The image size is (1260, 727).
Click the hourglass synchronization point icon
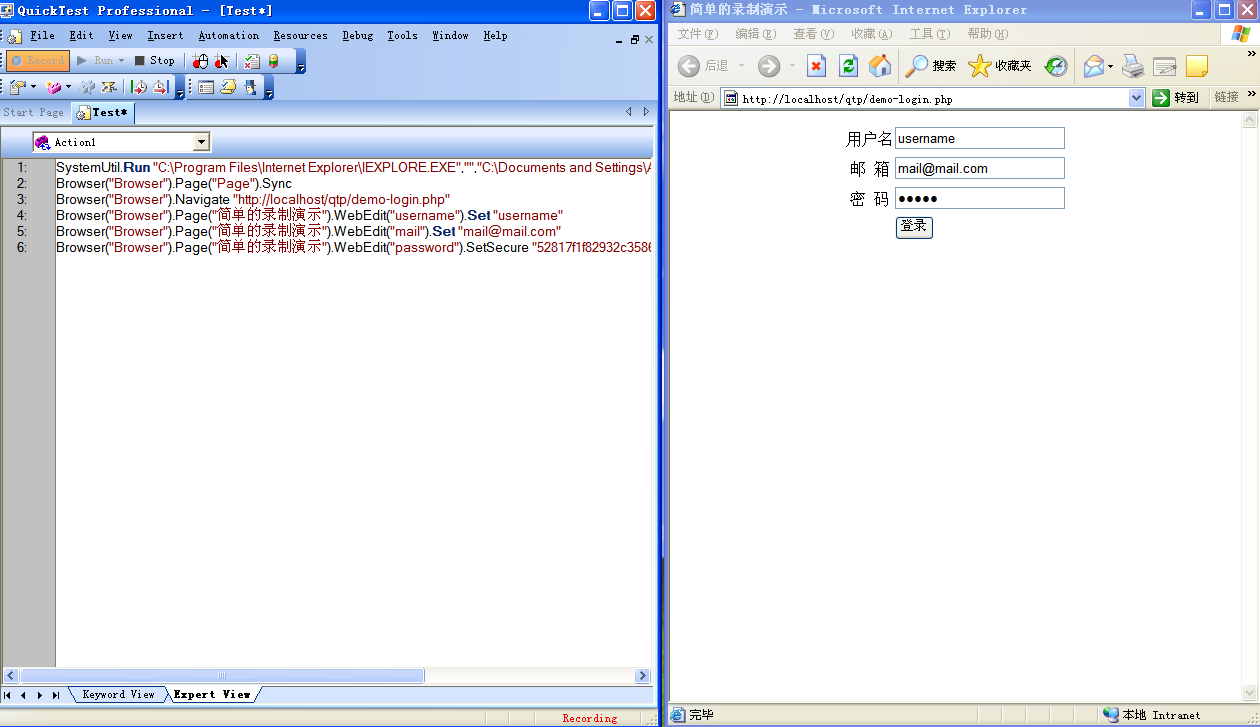tap(109, 87)
